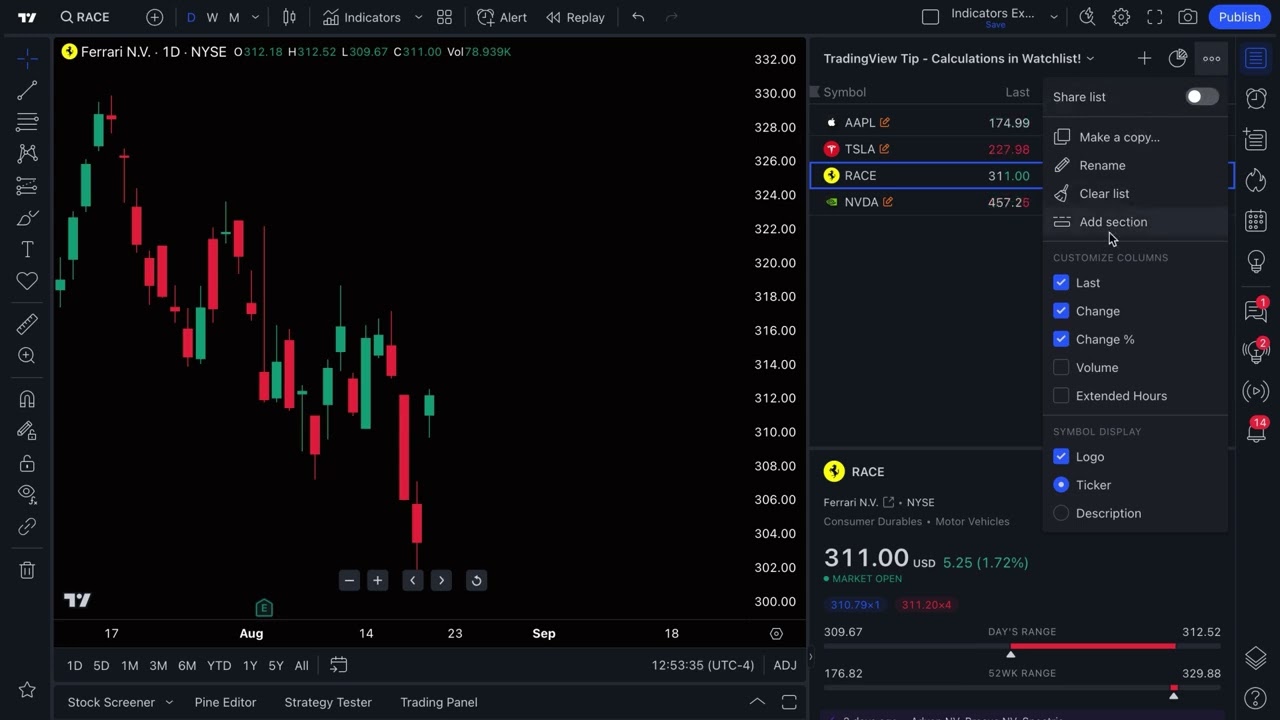Image resolution: width=1280 pixels, height=720 pixels.
Task: Toggle the Share list switch
Action: tap(1201, 97)
